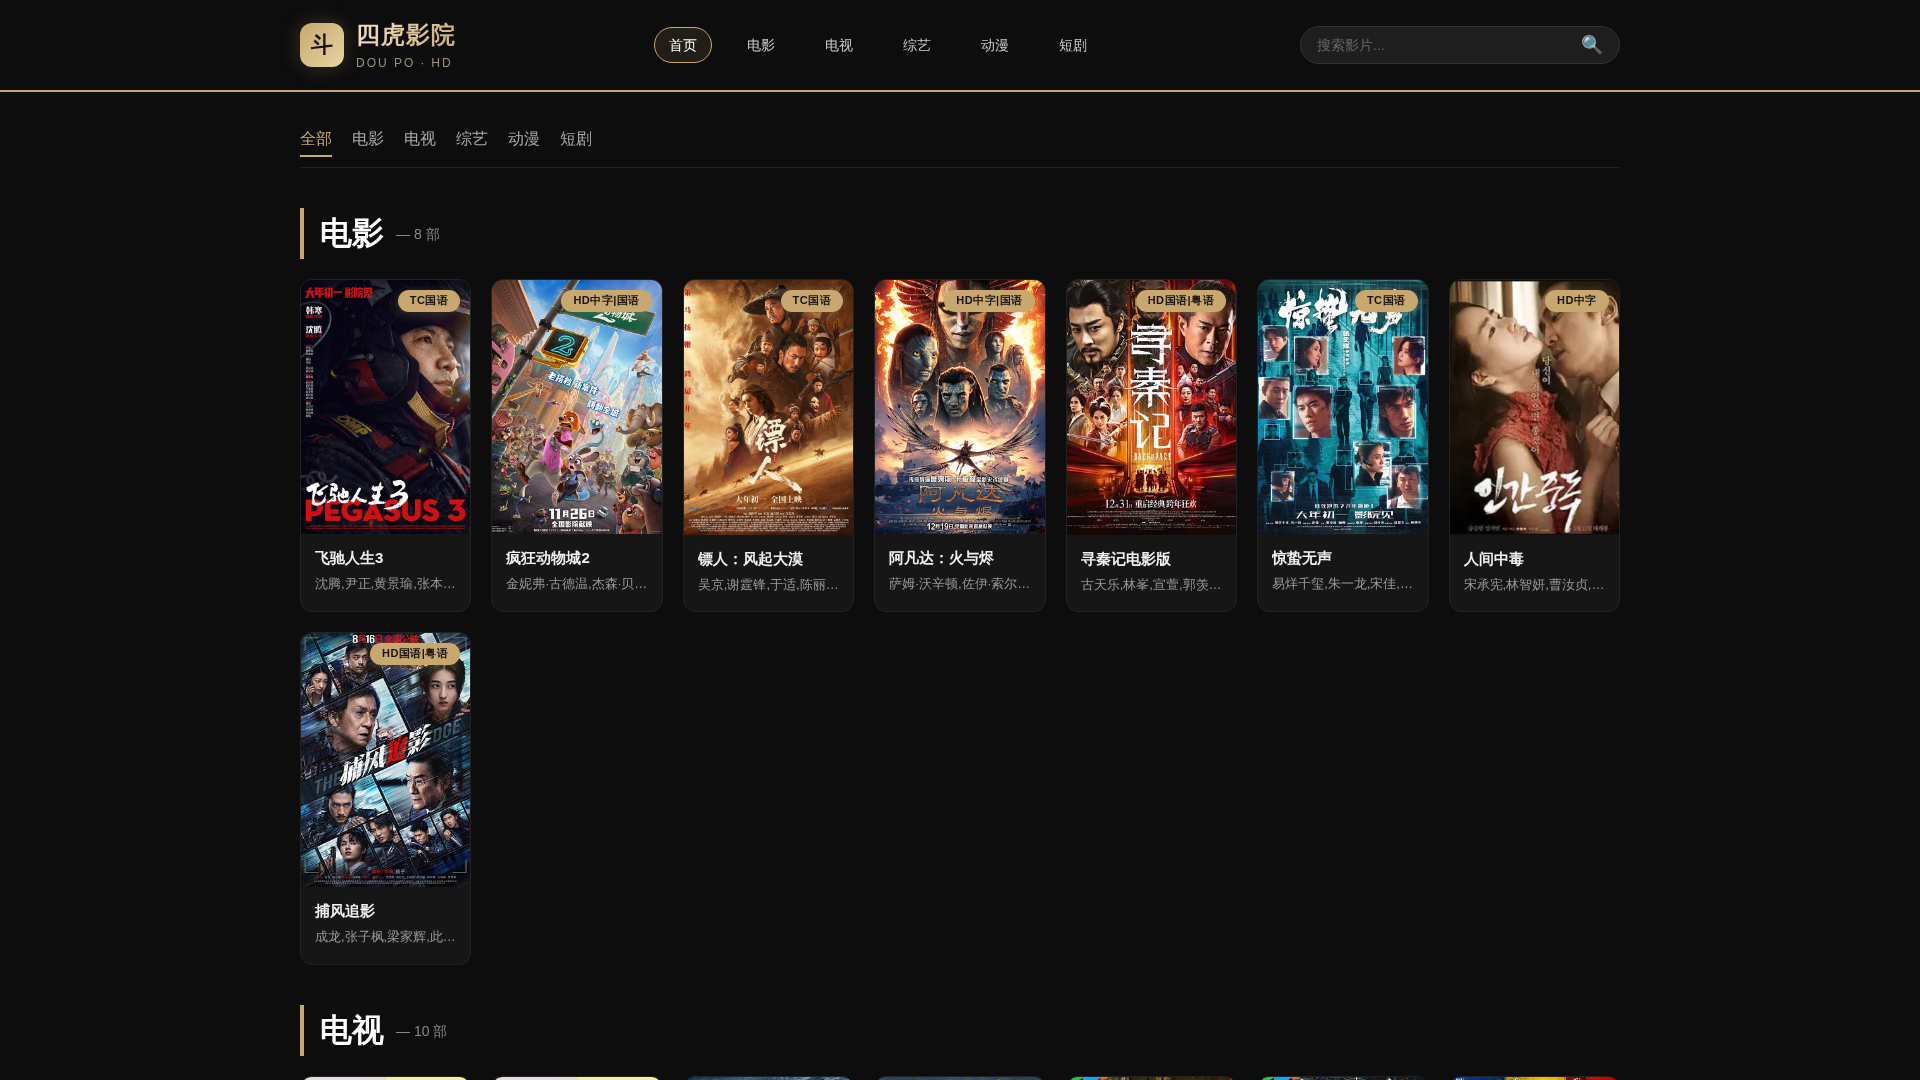Viewport: 1920px width, 1080px height.
Task: Open the 阿凡达：火与烬 poster
Action: point(960,407)
